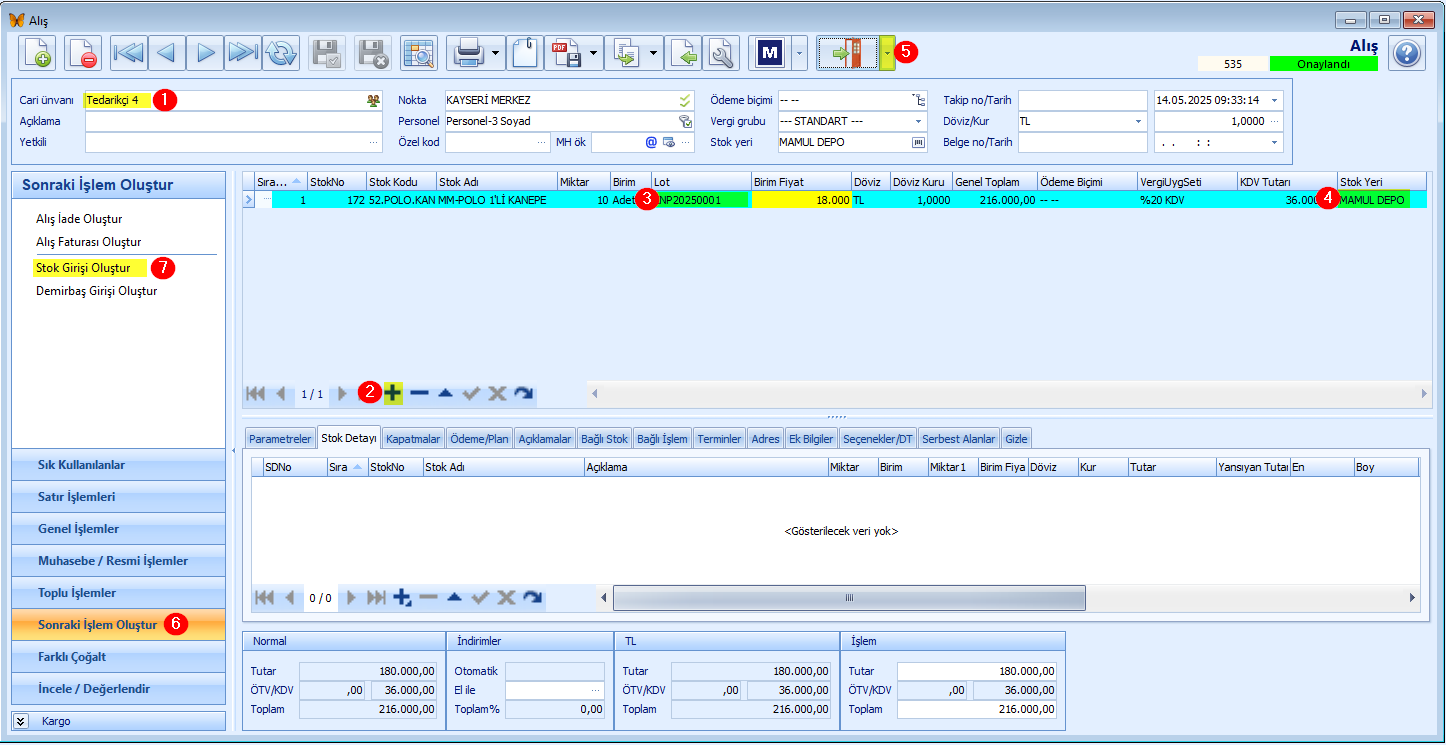The image size is (1446, 745).
Task: Switch to the Kapatmalar tab
Action: coord(413,438)
